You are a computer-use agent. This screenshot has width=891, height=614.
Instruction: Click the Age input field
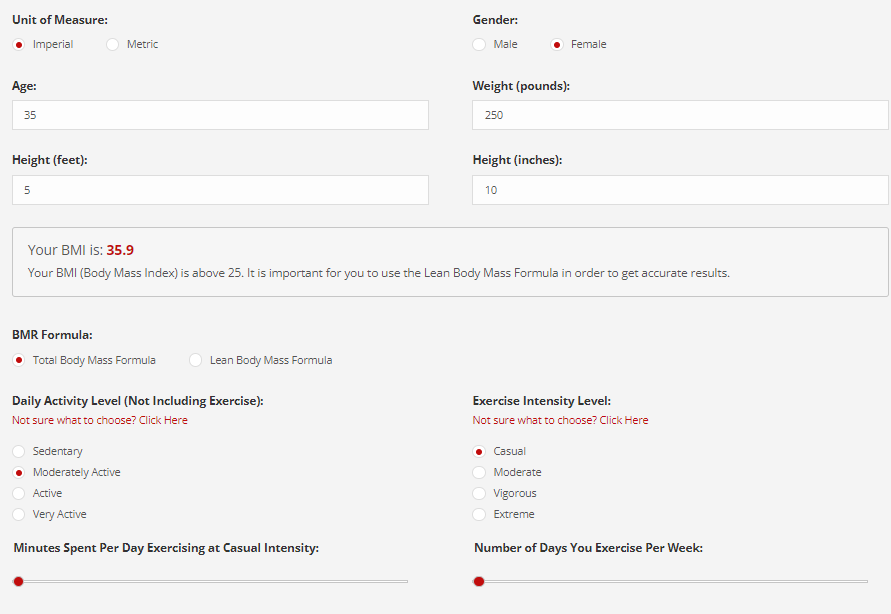point(220,115)
